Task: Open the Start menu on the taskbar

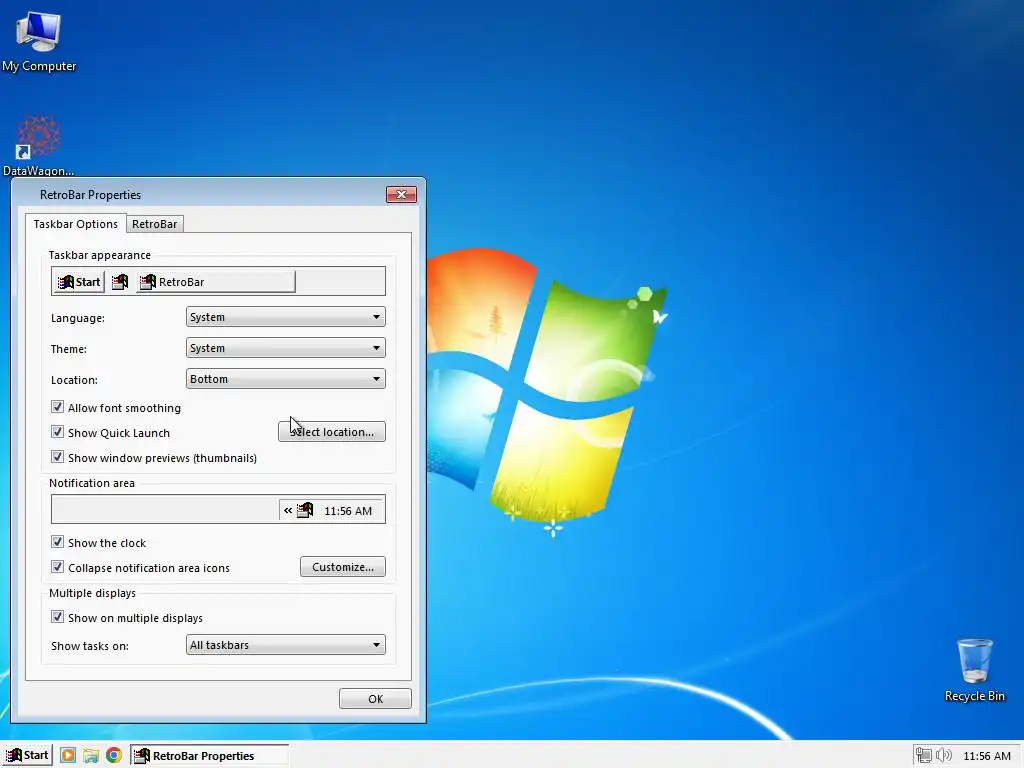Action: pyautogui.click(x=27, y=756)
